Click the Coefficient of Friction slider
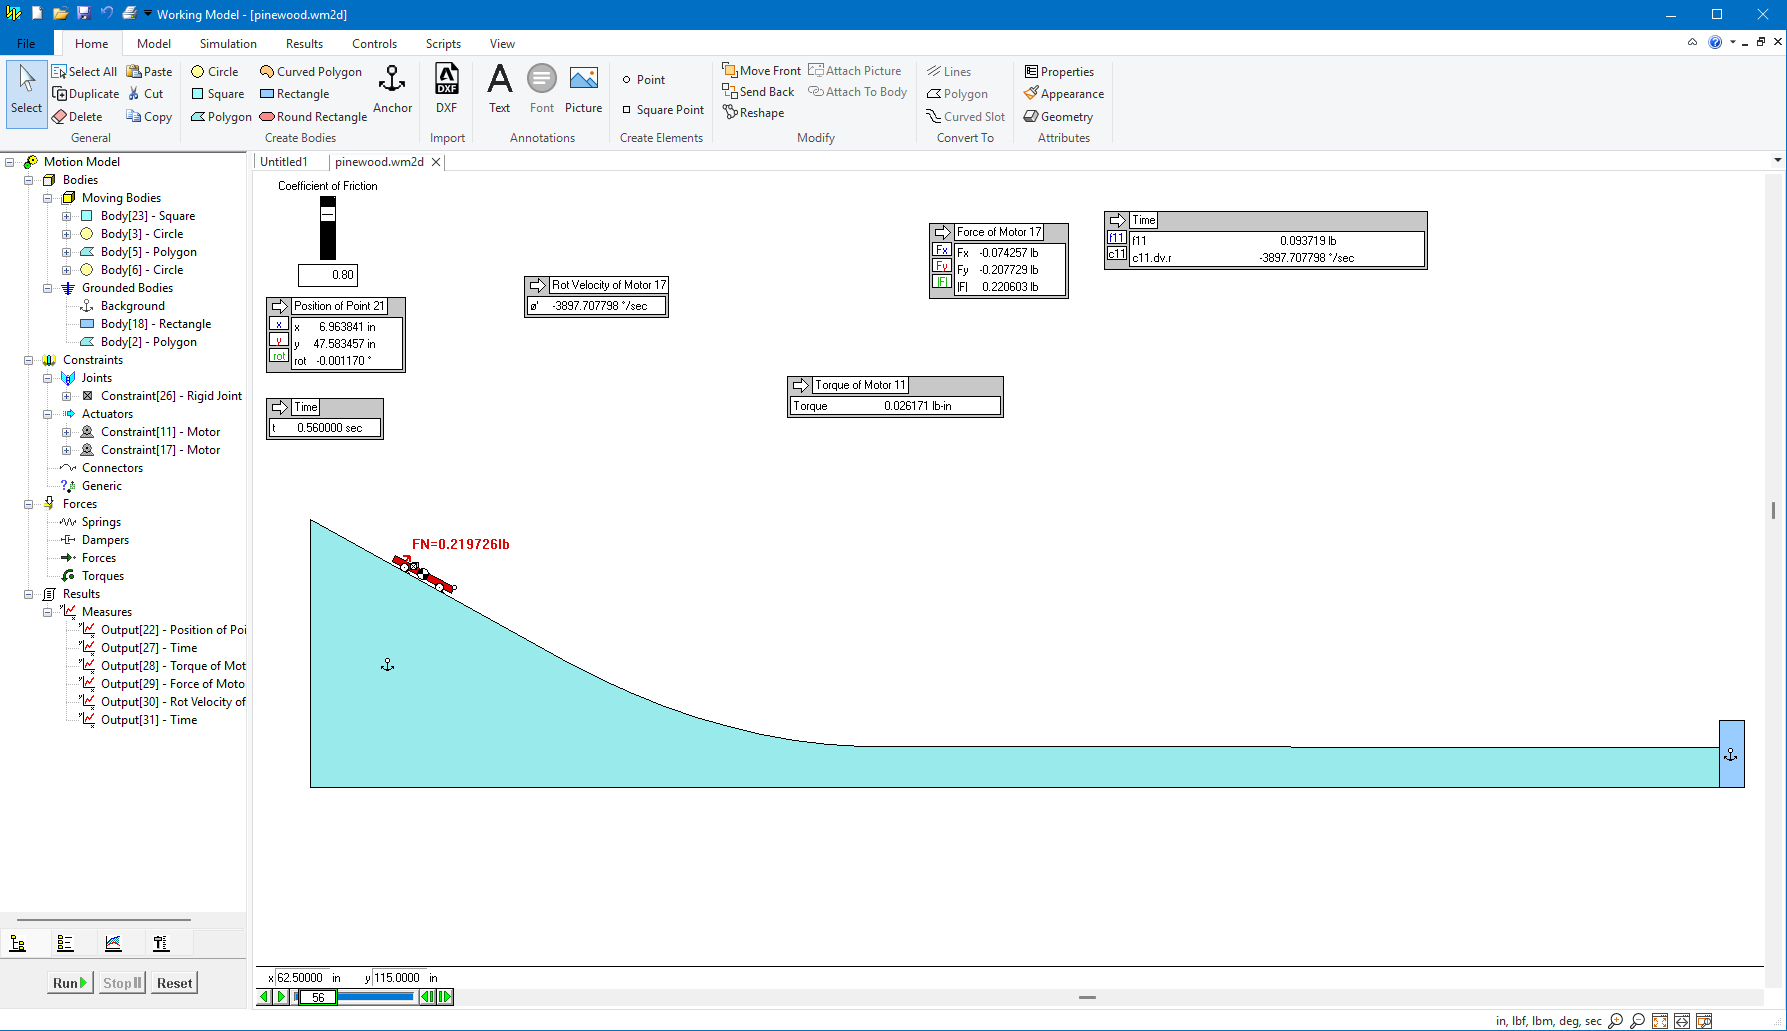 click(x=327, y=228)
